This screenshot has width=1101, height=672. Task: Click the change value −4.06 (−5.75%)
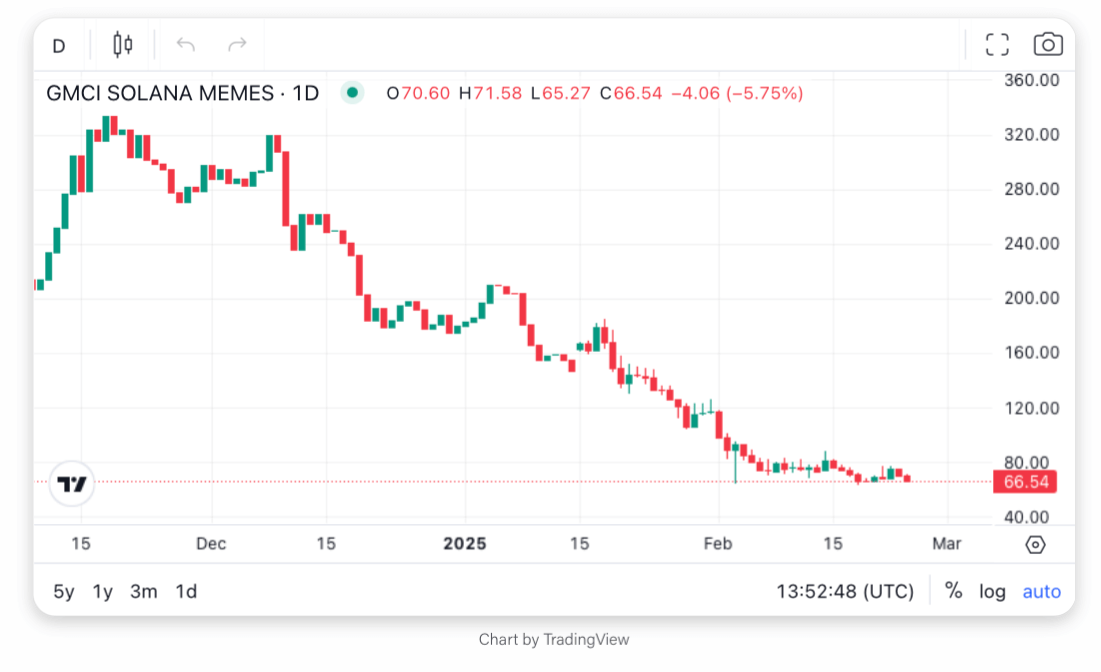(737, 93)
